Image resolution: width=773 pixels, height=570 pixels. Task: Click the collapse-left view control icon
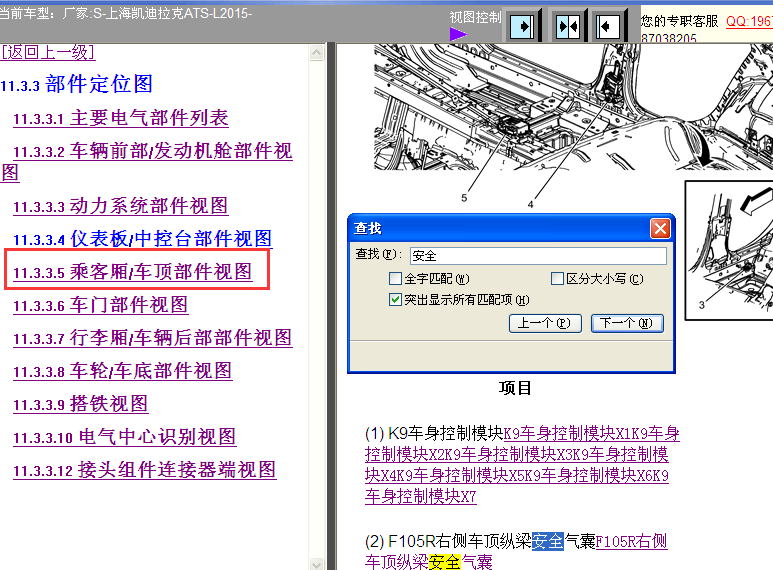(x=607, y=26)
